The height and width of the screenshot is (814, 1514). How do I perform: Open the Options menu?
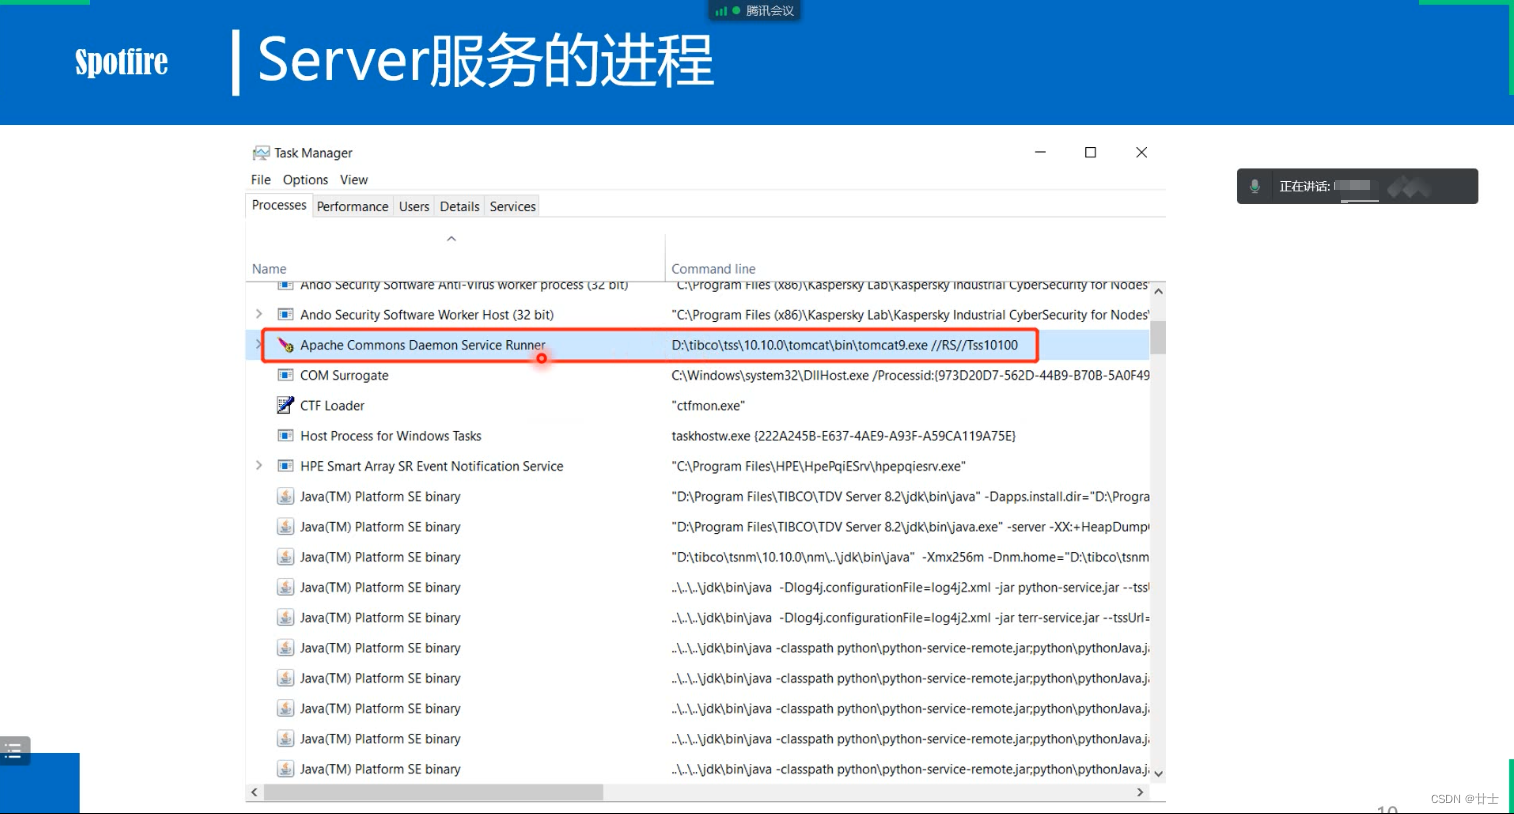coord(305,180)
